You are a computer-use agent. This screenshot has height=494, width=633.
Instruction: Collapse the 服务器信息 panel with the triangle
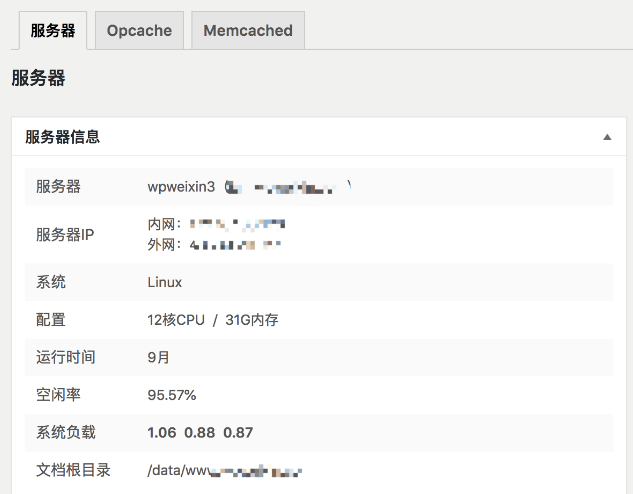(607, 137)
